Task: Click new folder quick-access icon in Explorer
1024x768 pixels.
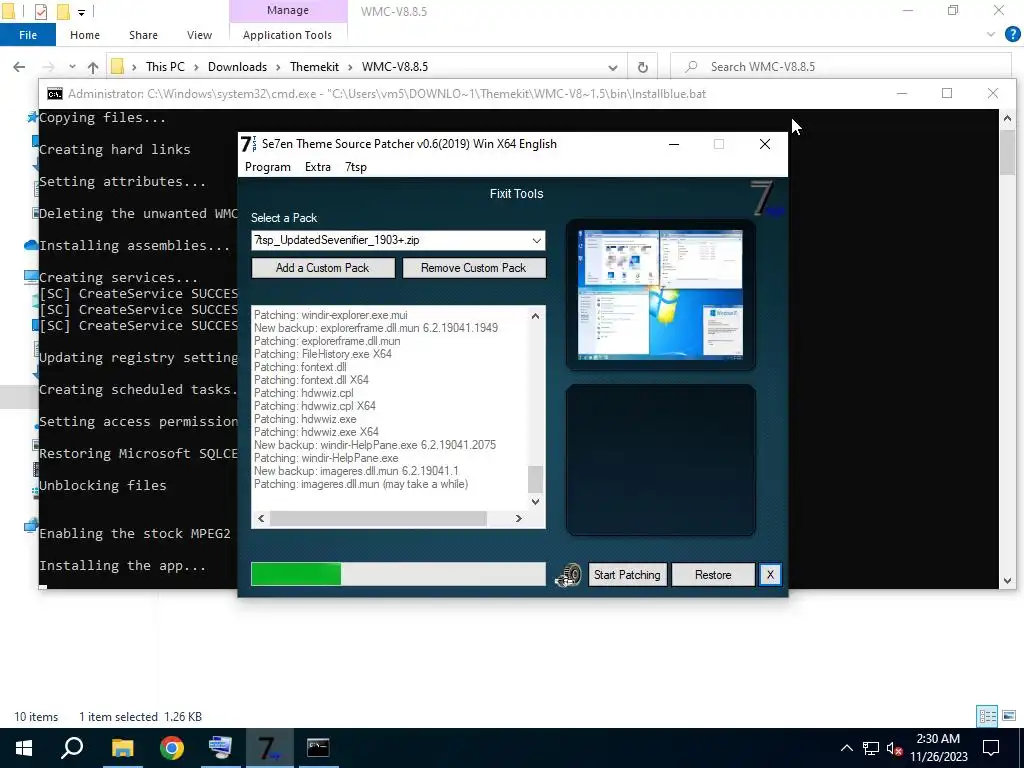Action: (x=63, y=11)
